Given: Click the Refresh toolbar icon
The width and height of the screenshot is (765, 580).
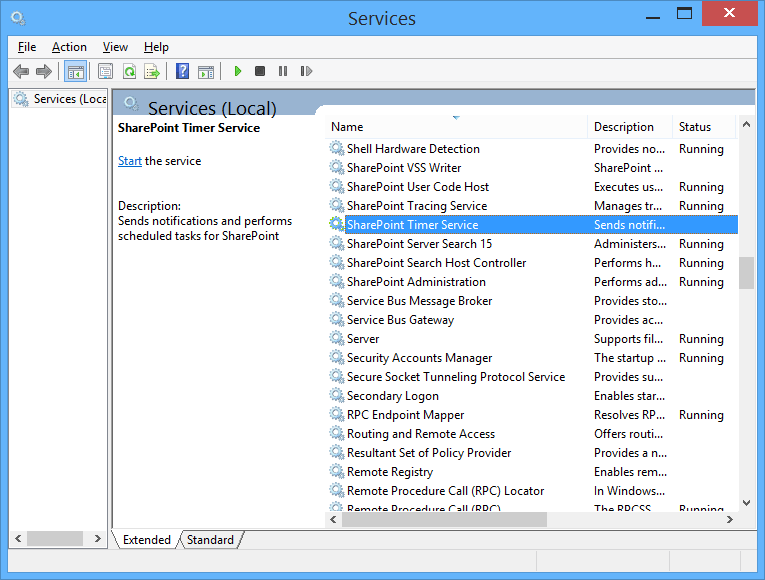Looking at the screenshot, I should point(129,72).
